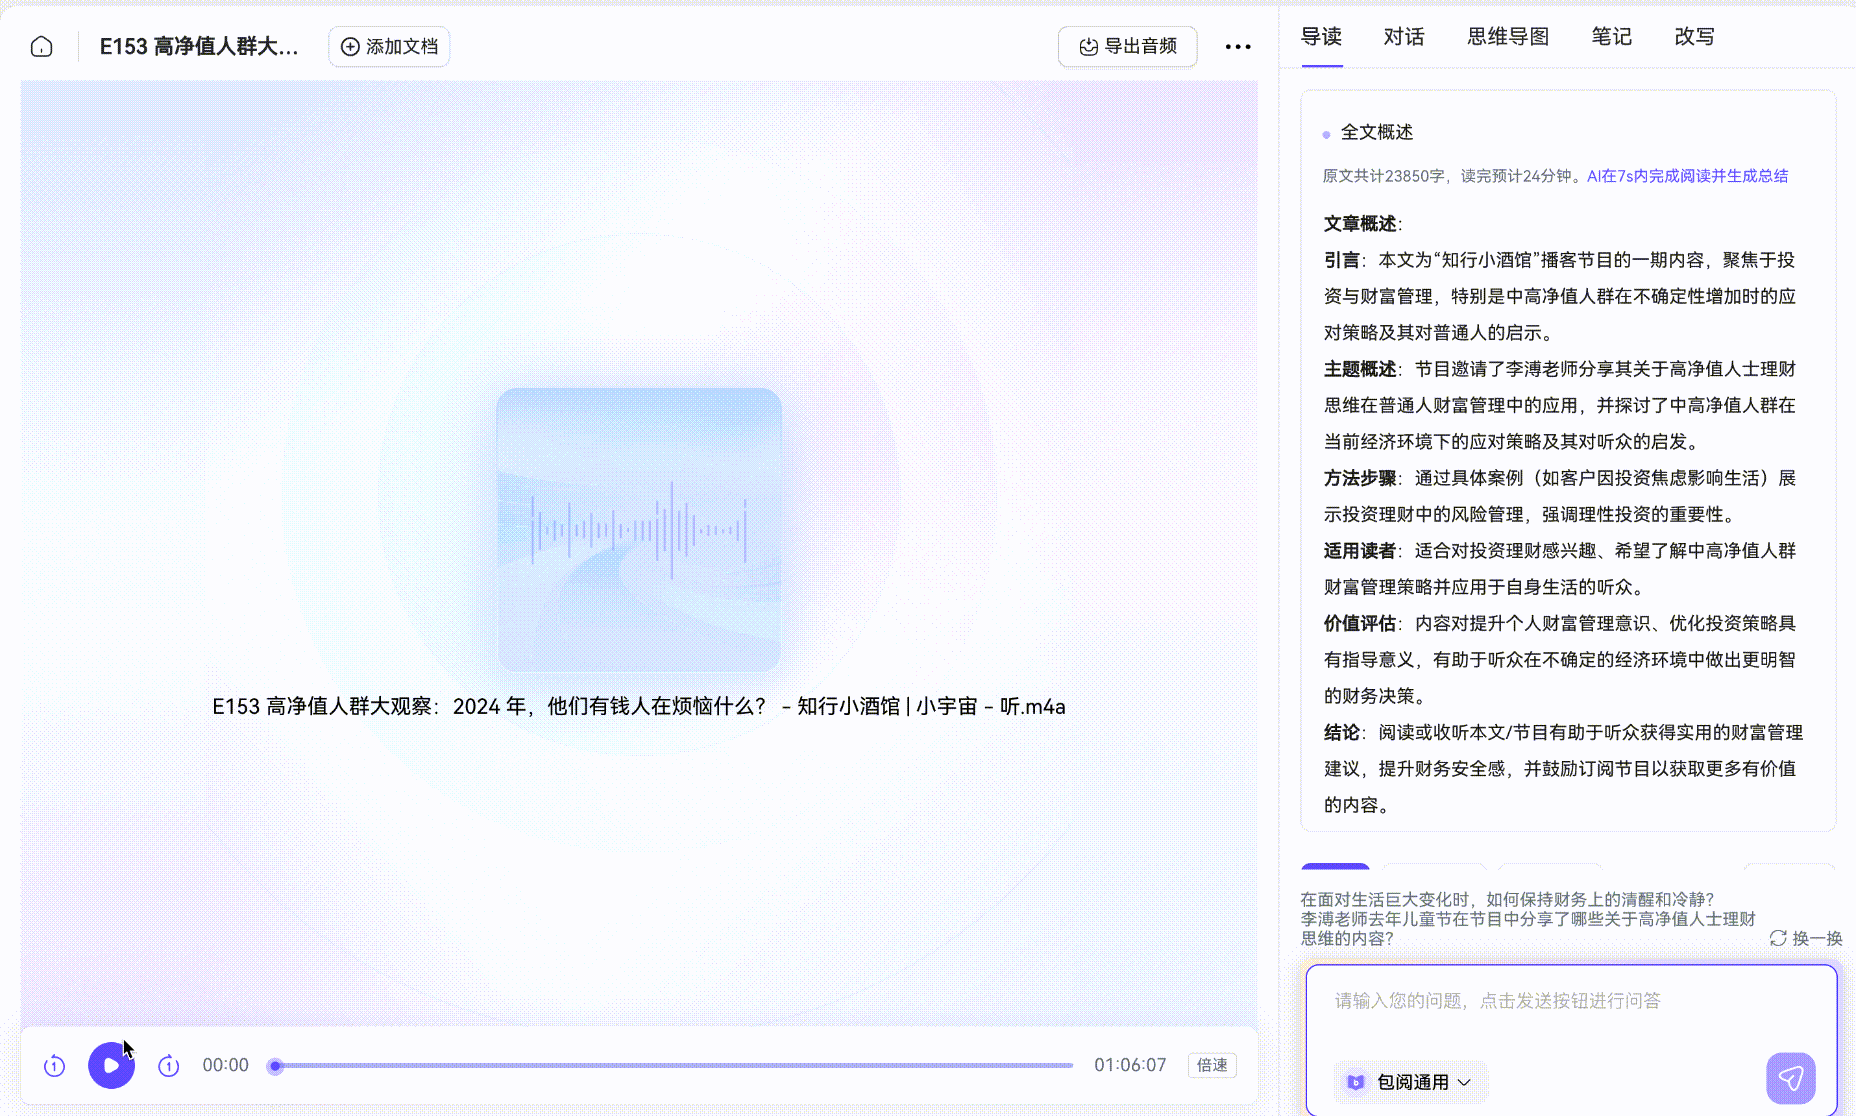Screen dimensions: 1856x1116
Task: Skip forward using the forward skip icon
Action: pyautogui.click(x=168, y=1066)
